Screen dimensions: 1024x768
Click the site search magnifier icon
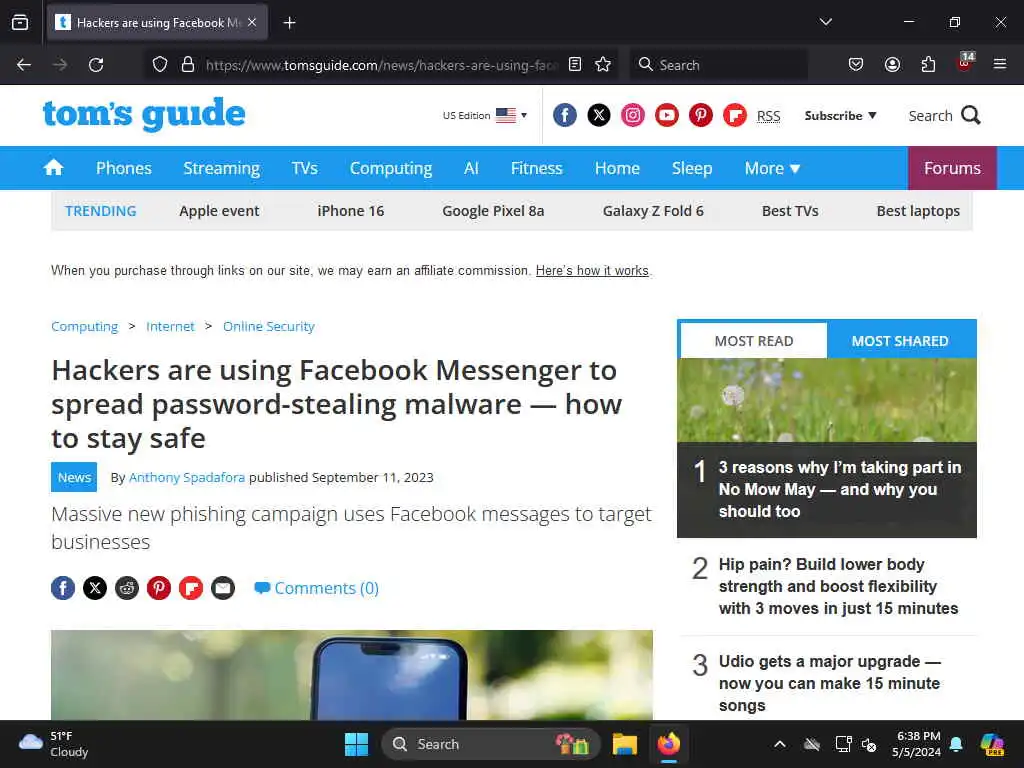tap(971, 116)
